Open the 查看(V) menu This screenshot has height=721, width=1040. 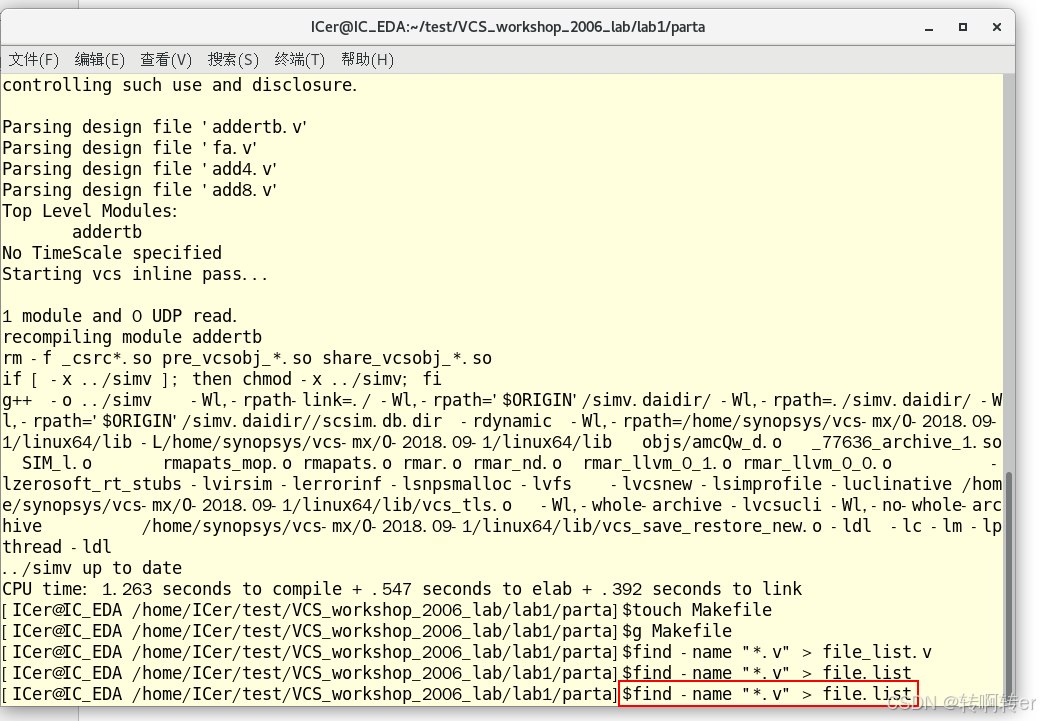pyautogui.click(x=166, y=59)
